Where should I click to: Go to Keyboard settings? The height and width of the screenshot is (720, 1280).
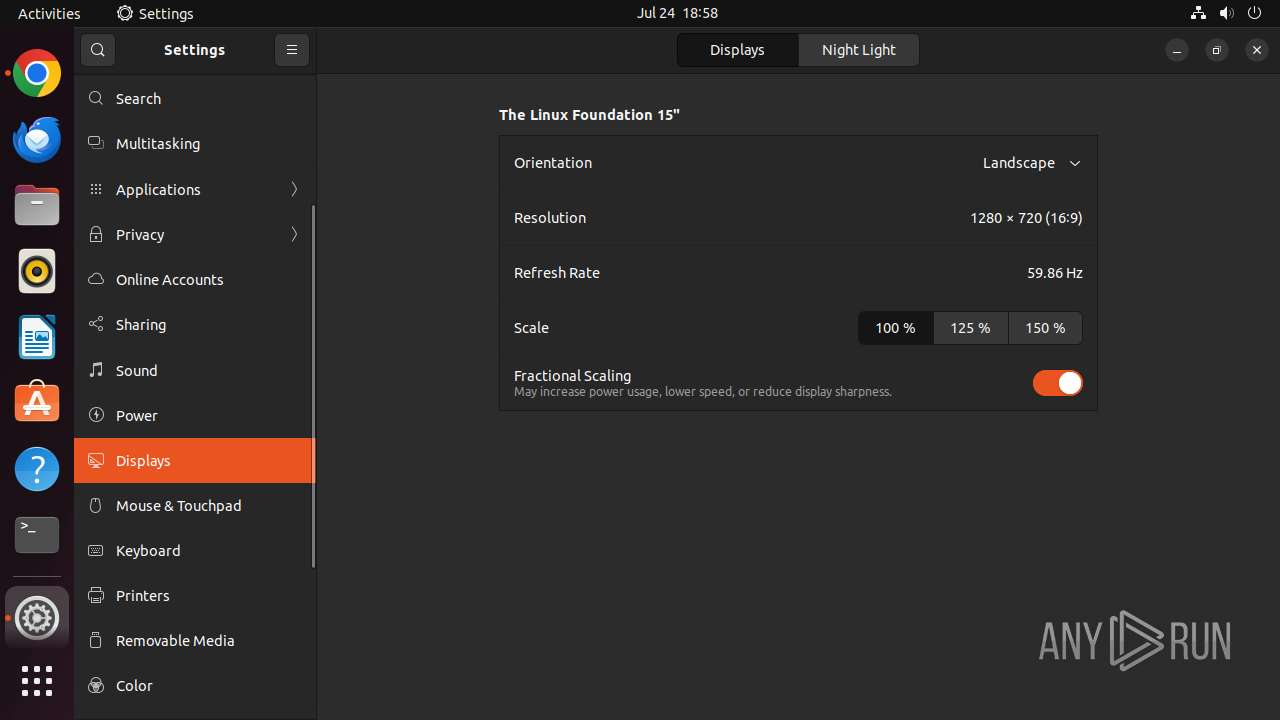(194, 550)
